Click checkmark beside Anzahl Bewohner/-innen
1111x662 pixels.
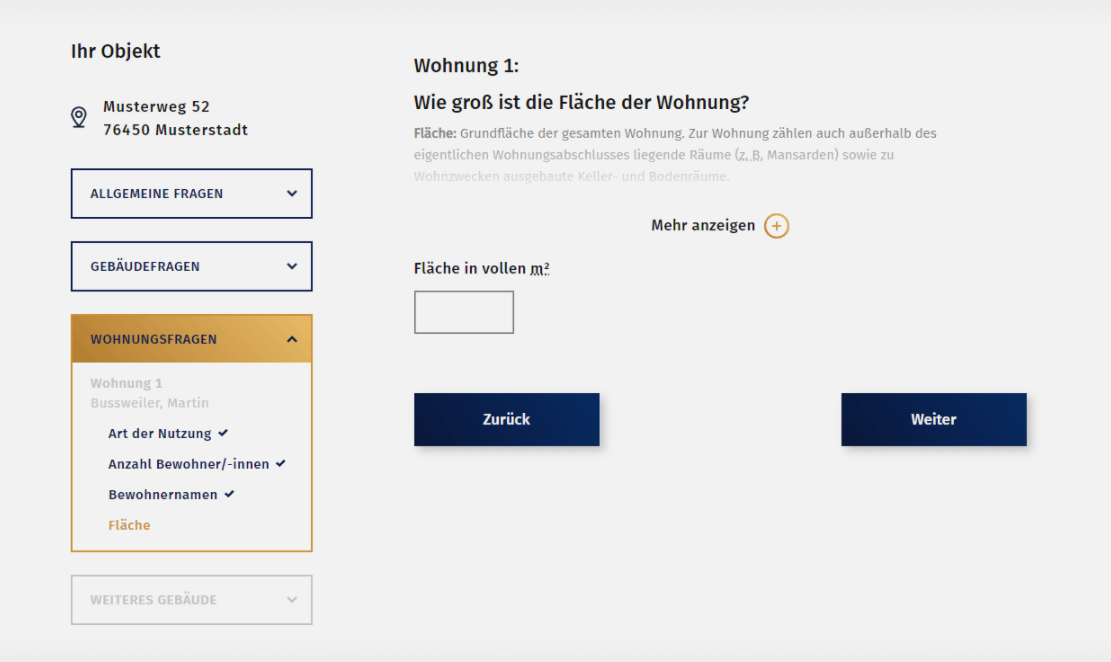pos(281,463)
